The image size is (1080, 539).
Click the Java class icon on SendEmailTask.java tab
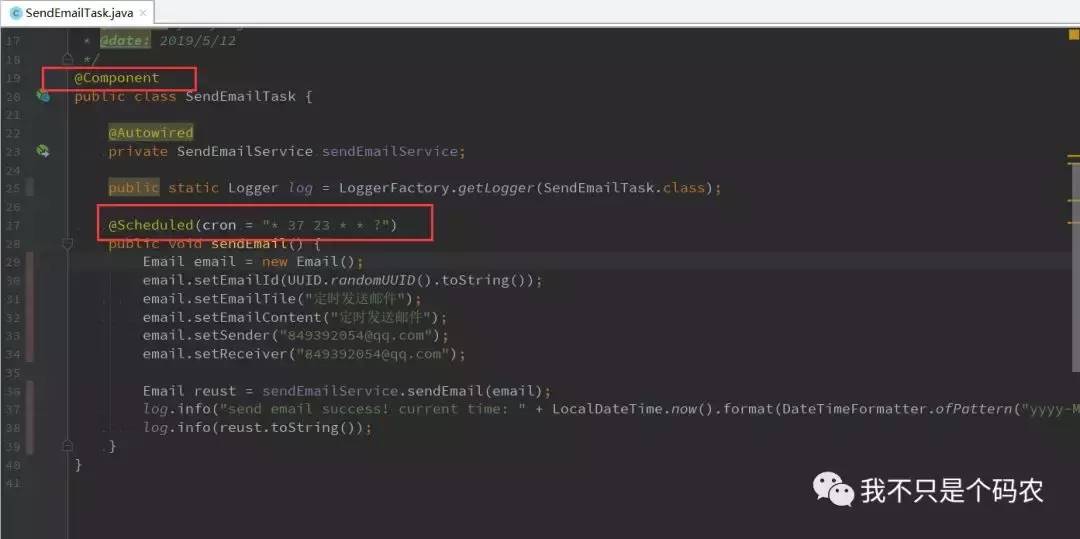click(x=15, y=13)
